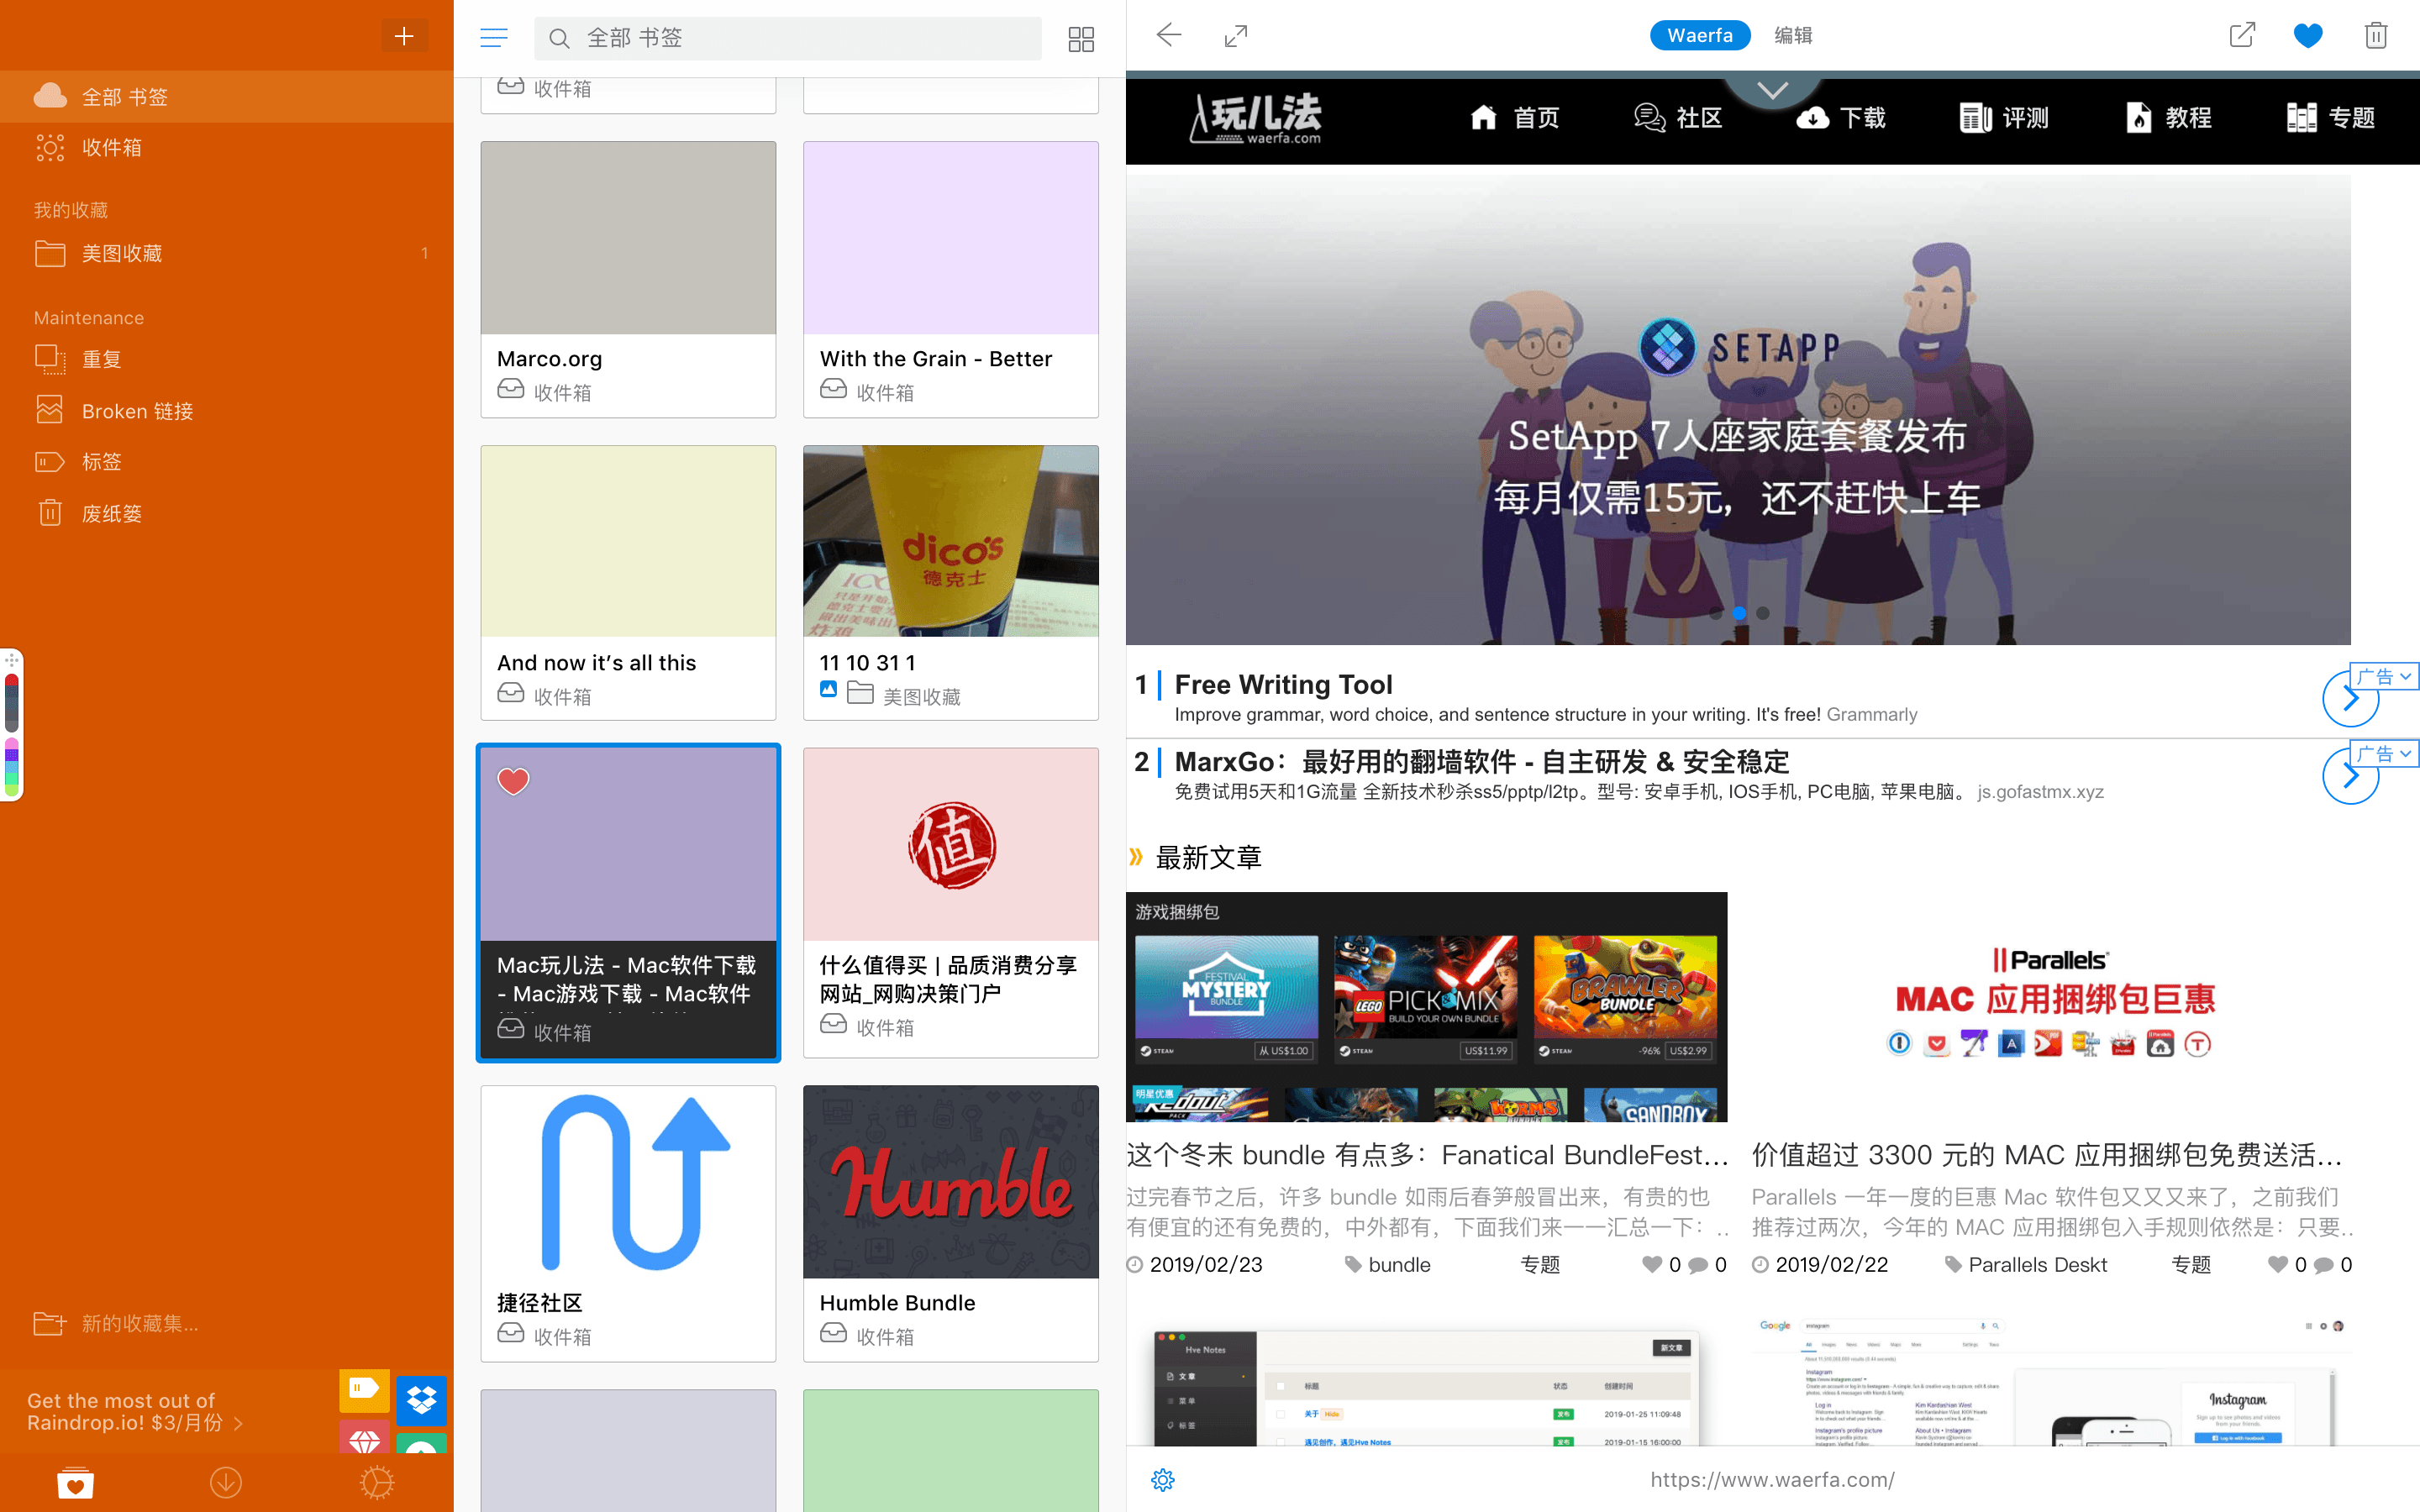Open Humble Bundle bookmark card
2420x1512 pixels.
coord(951,1223)
